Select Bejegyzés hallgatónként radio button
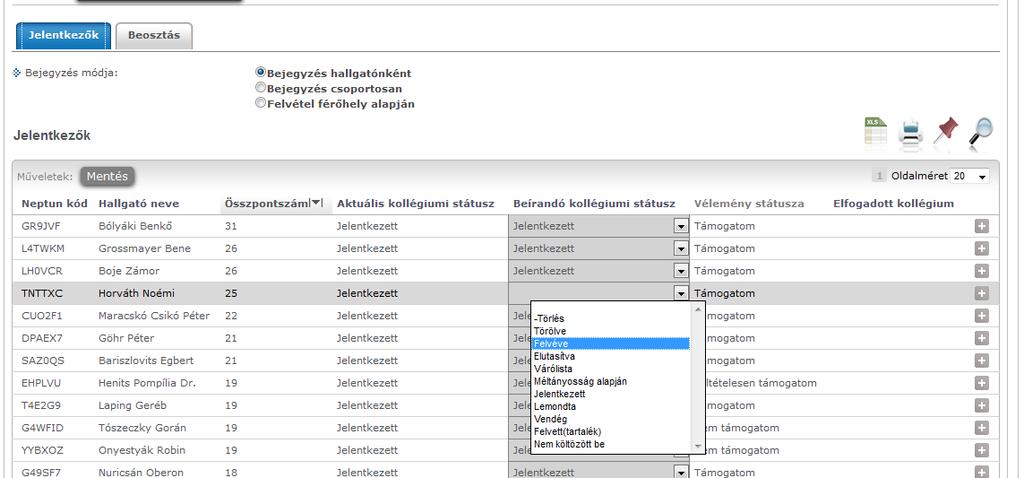 [x=261, y=72]
